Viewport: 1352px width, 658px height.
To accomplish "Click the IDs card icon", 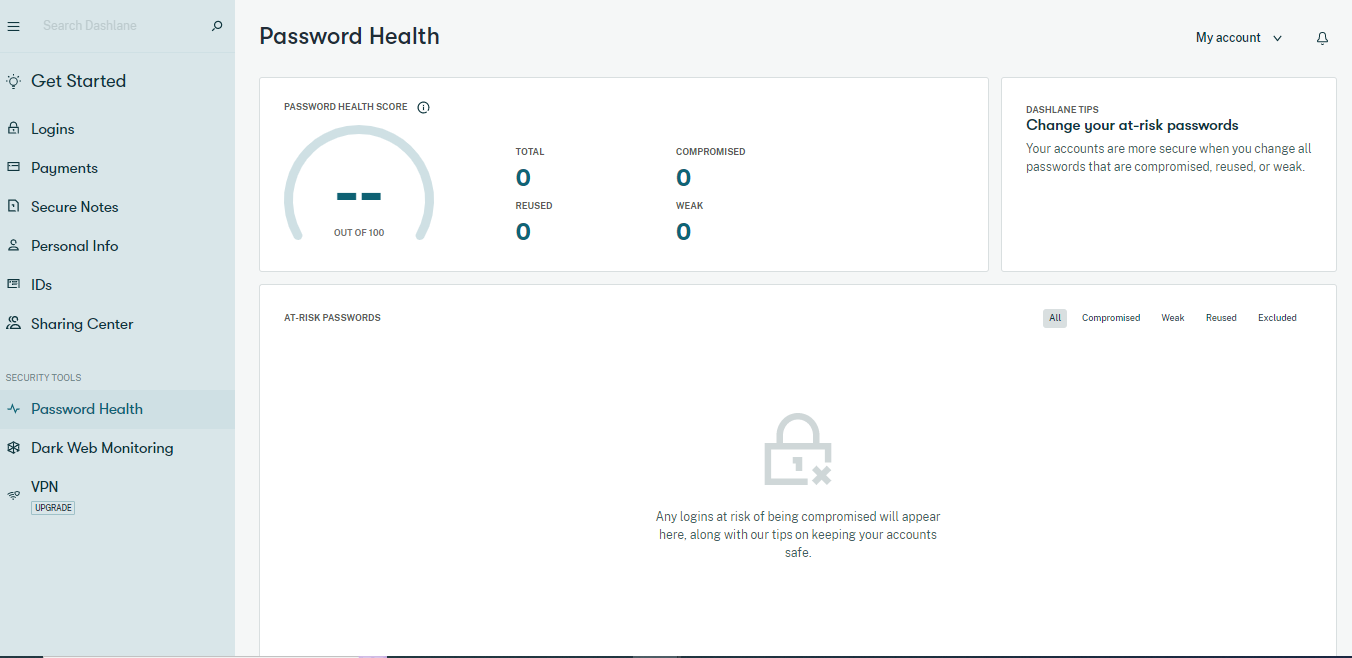I will (x=13, y=284).
